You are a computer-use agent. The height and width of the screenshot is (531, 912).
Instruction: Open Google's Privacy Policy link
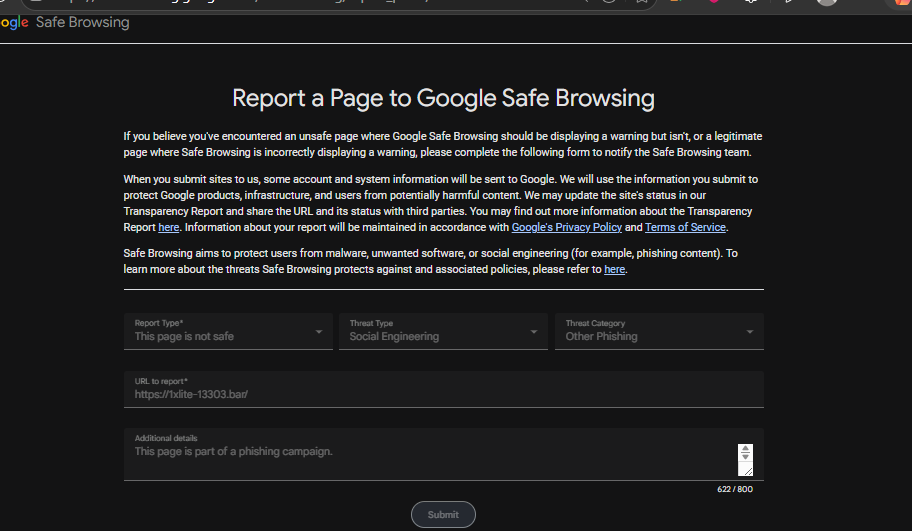[567, 227]
